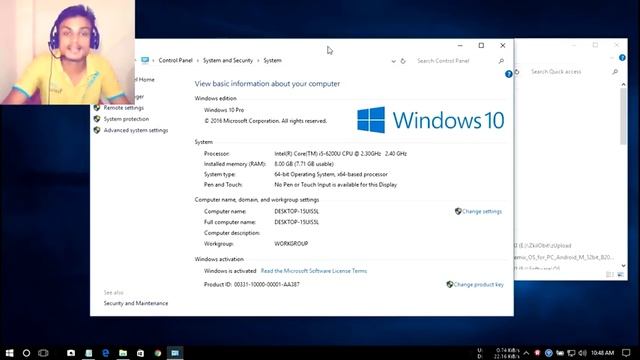Expand the address bar history dropdown
Screen dimensions: 640x360
click(393, 61)
